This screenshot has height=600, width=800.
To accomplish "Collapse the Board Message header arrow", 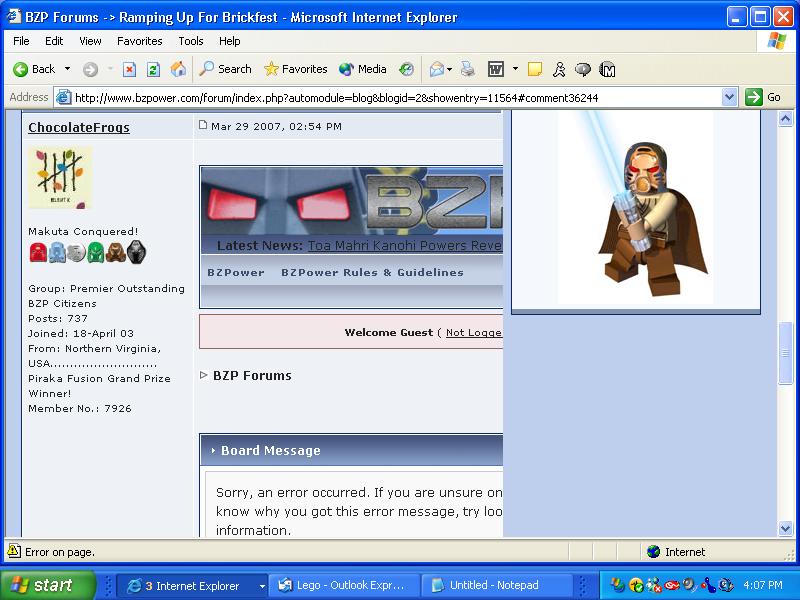I will [x=213, y=451].
